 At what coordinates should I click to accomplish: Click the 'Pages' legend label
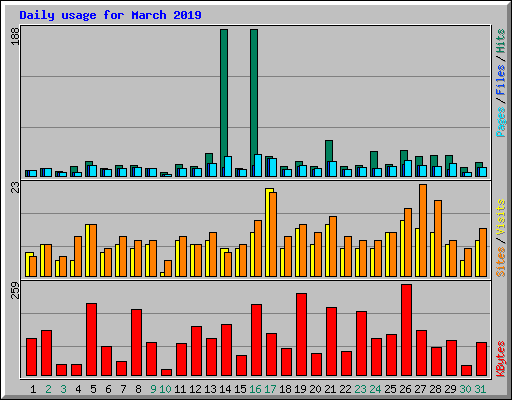(x=500, y=122)
